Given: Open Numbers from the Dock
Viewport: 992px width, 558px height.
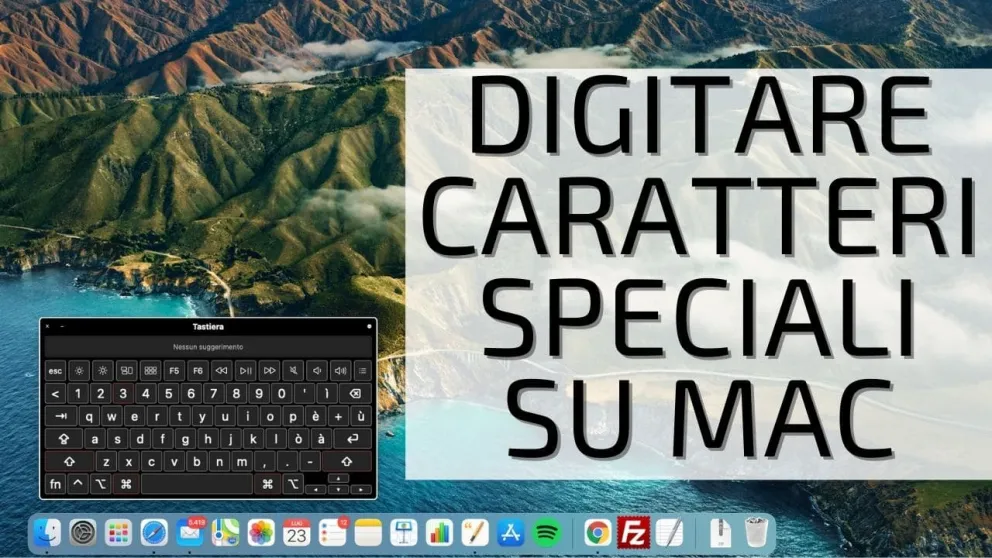Looking at the screenshot, I should 440,533.
